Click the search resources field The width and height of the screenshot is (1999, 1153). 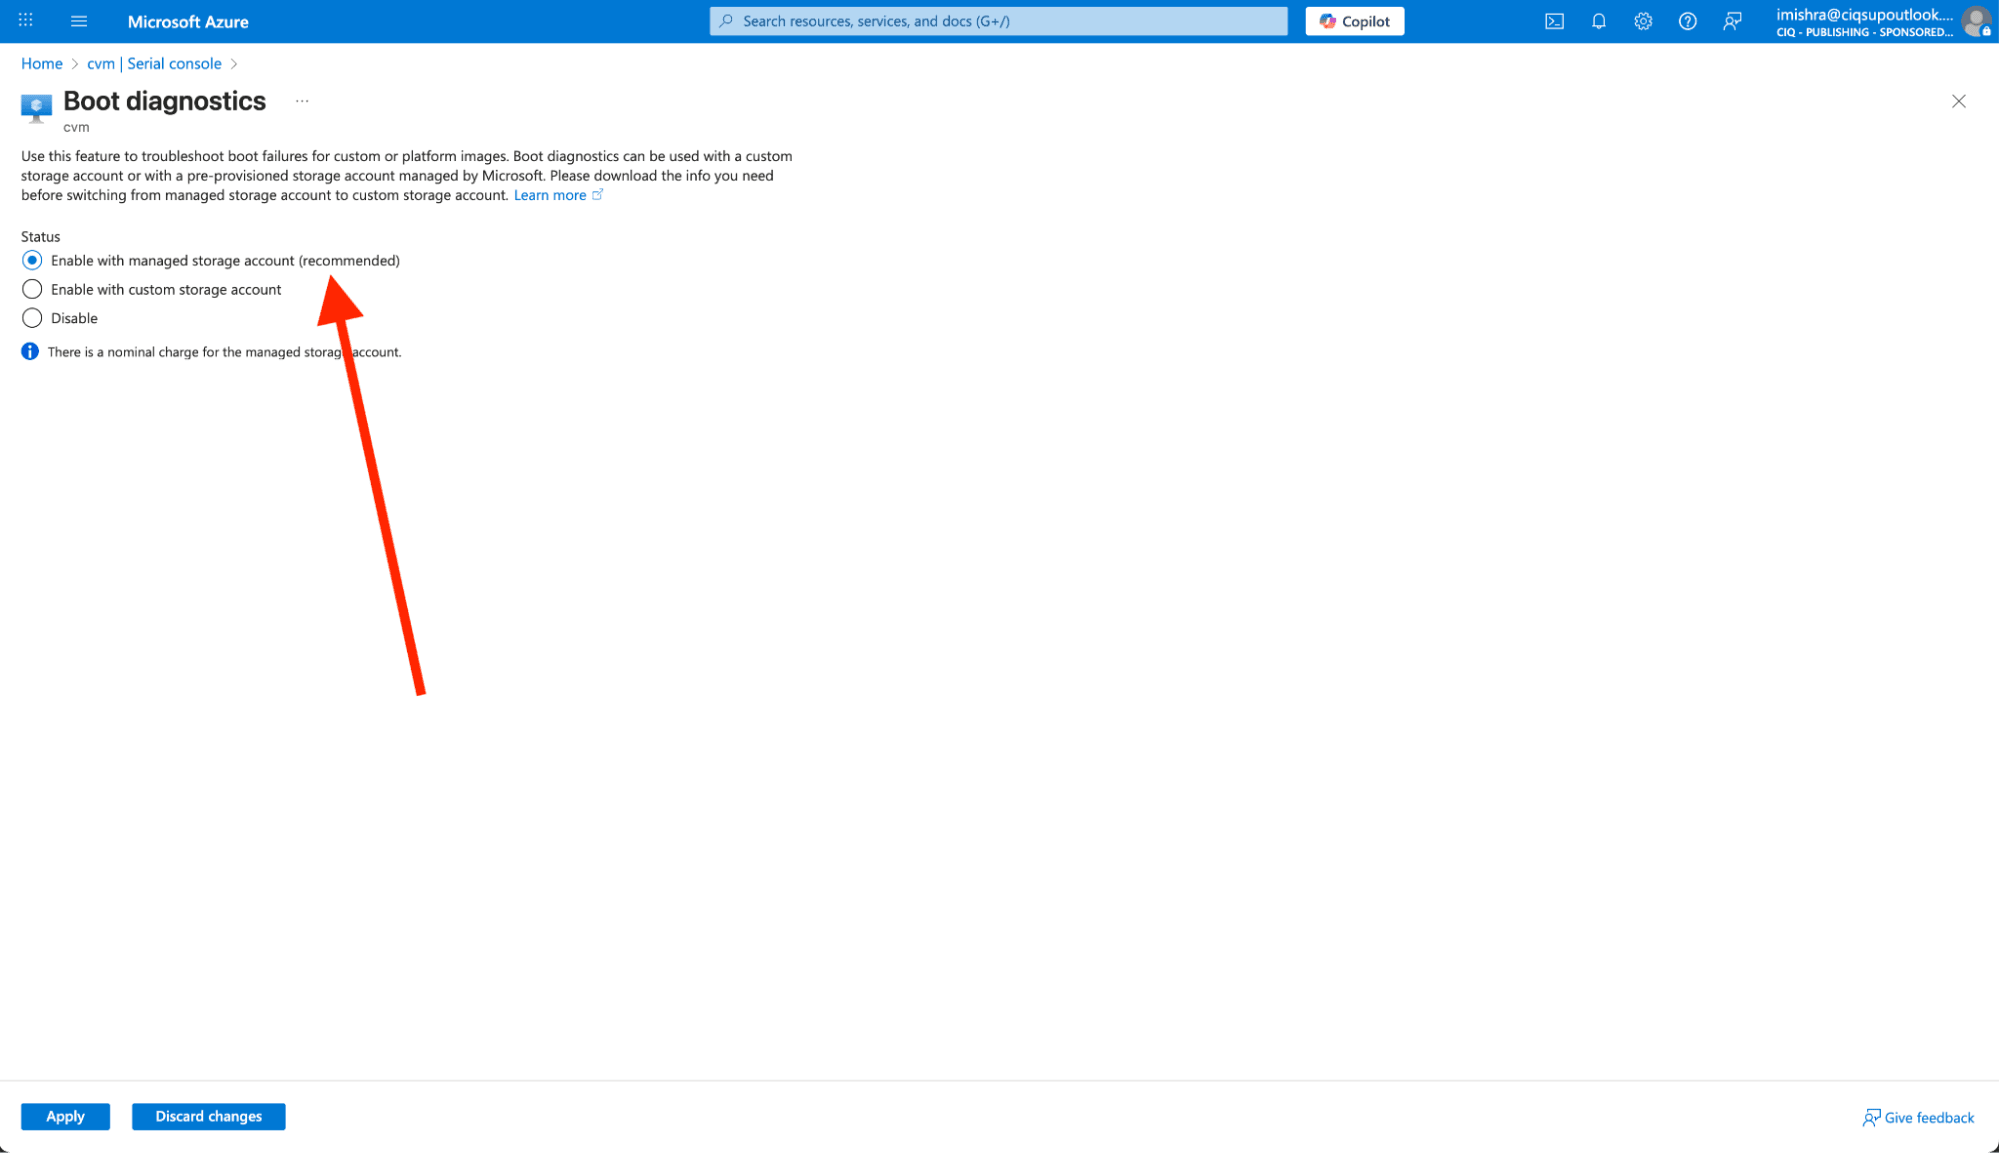click(998, 21)
